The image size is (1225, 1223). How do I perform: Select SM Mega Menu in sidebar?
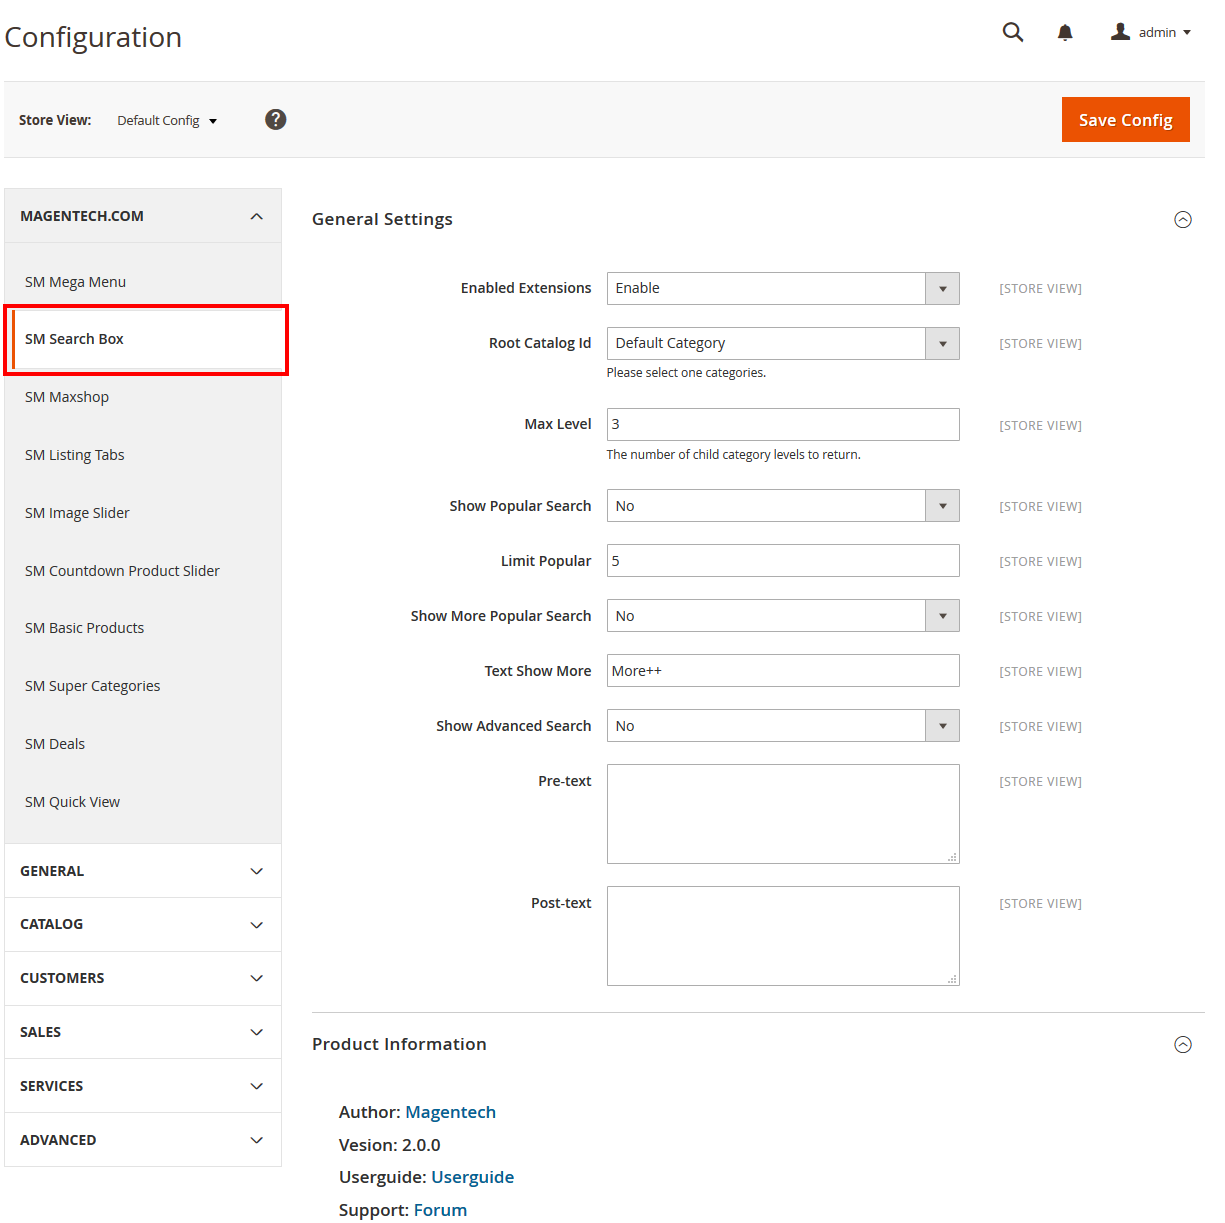[76, 282]
